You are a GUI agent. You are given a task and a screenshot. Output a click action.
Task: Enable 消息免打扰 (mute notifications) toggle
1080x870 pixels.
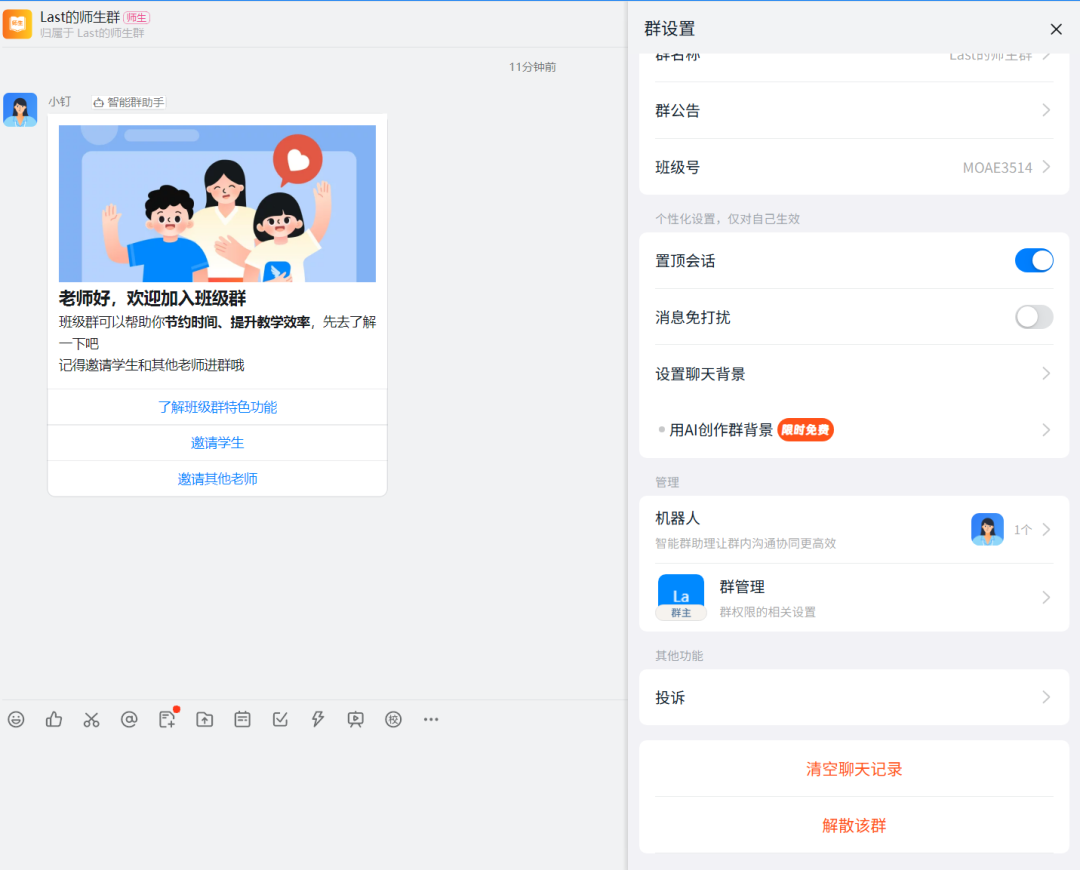[1034, 317]
